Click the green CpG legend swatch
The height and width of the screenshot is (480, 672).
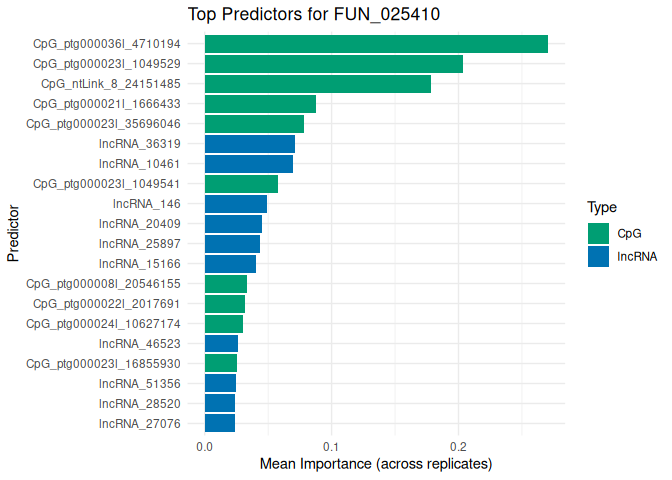(598, 233)
